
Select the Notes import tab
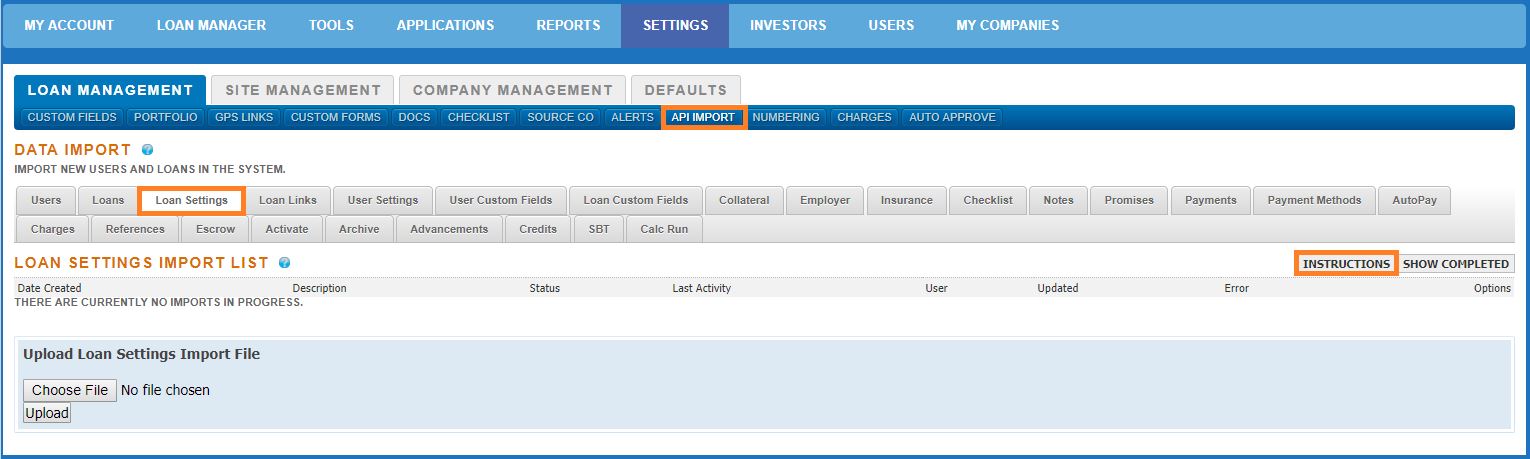pos(1058,200)
